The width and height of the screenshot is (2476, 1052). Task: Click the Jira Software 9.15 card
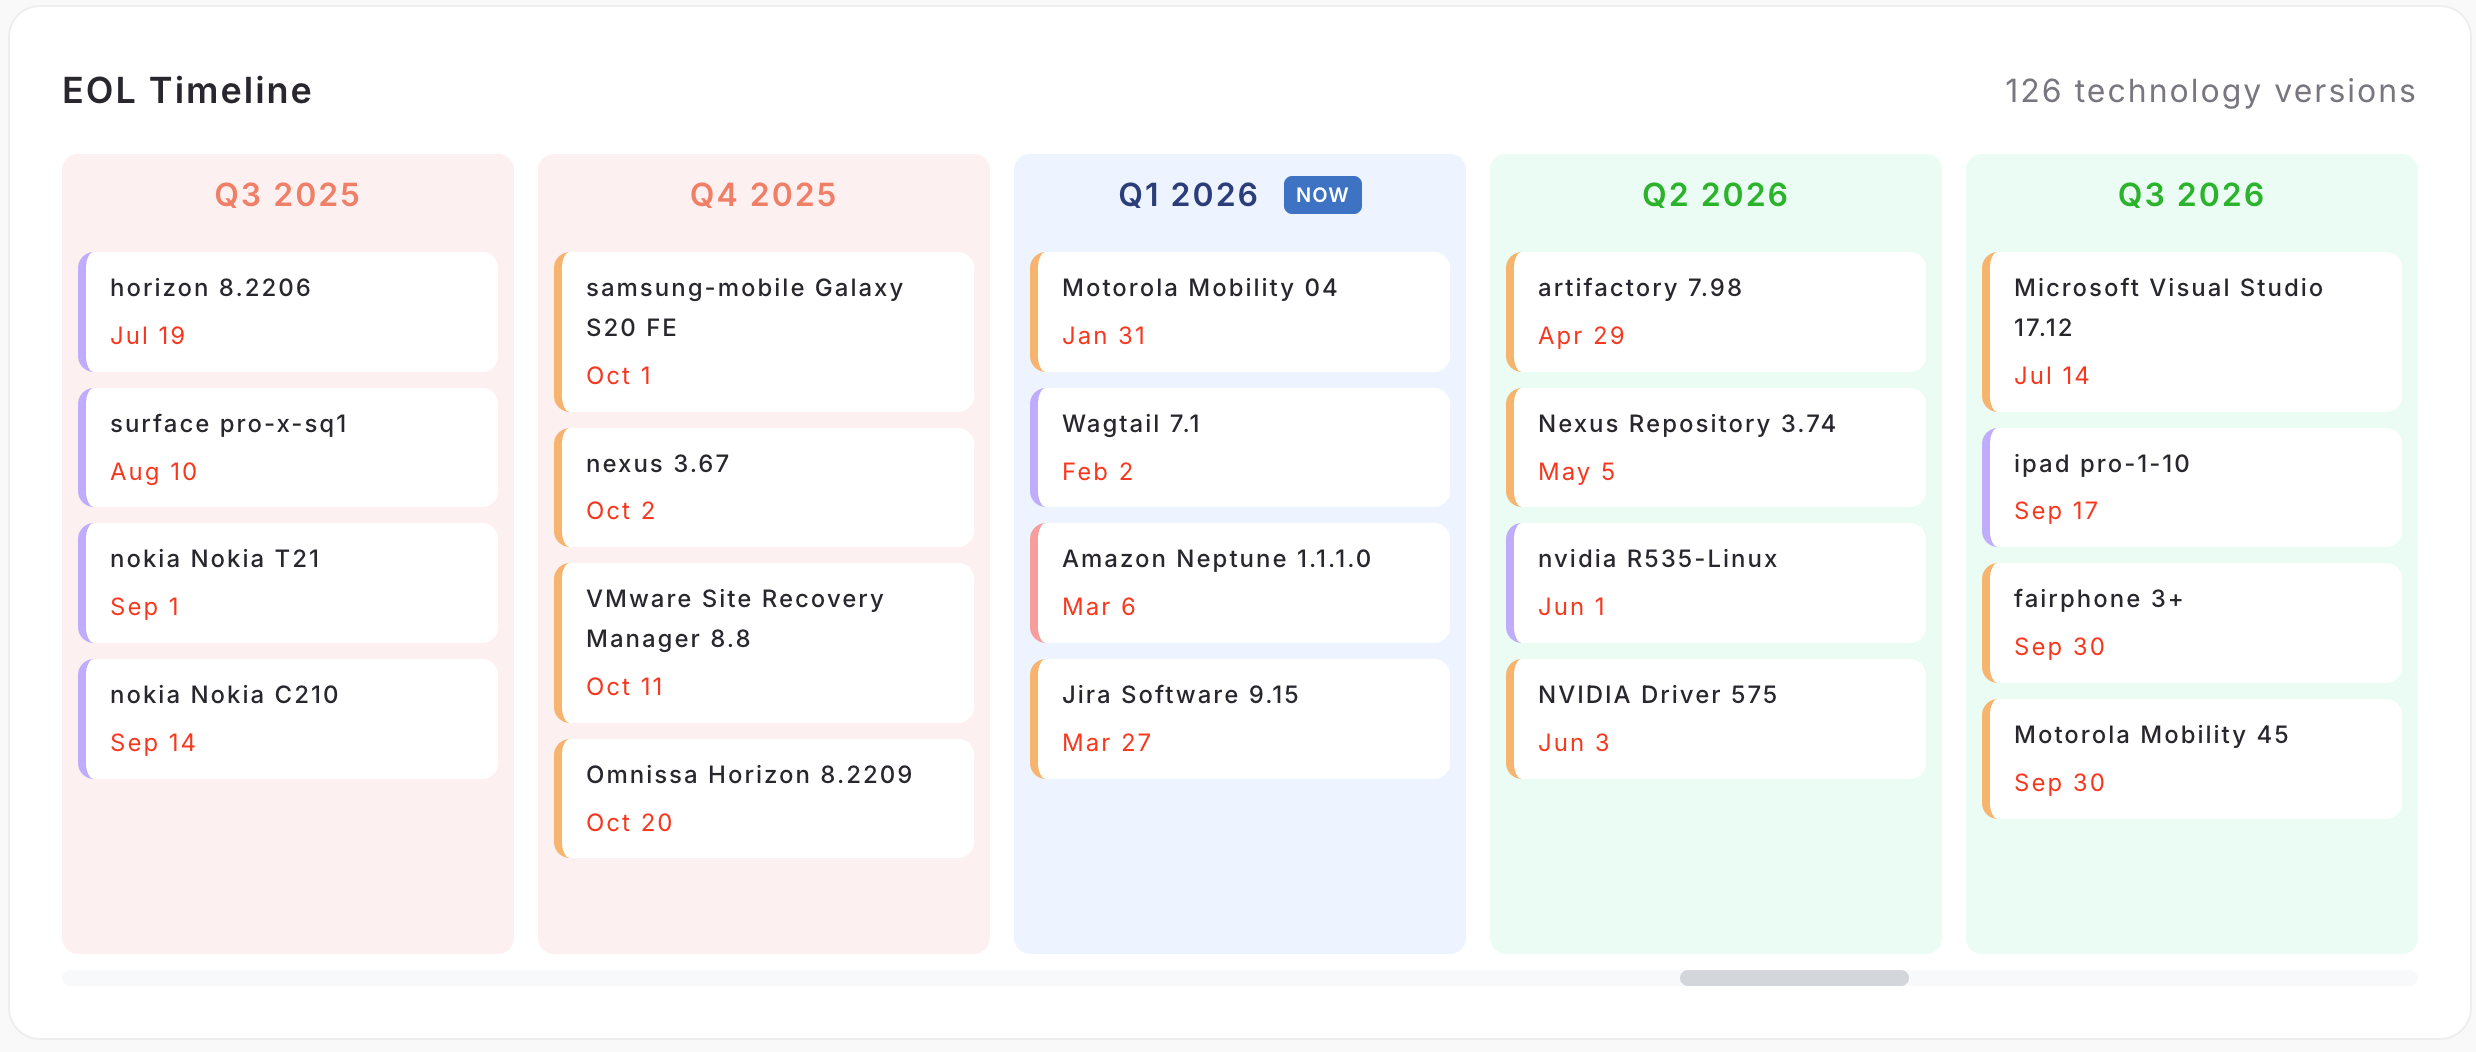[x=1240, y=719]
